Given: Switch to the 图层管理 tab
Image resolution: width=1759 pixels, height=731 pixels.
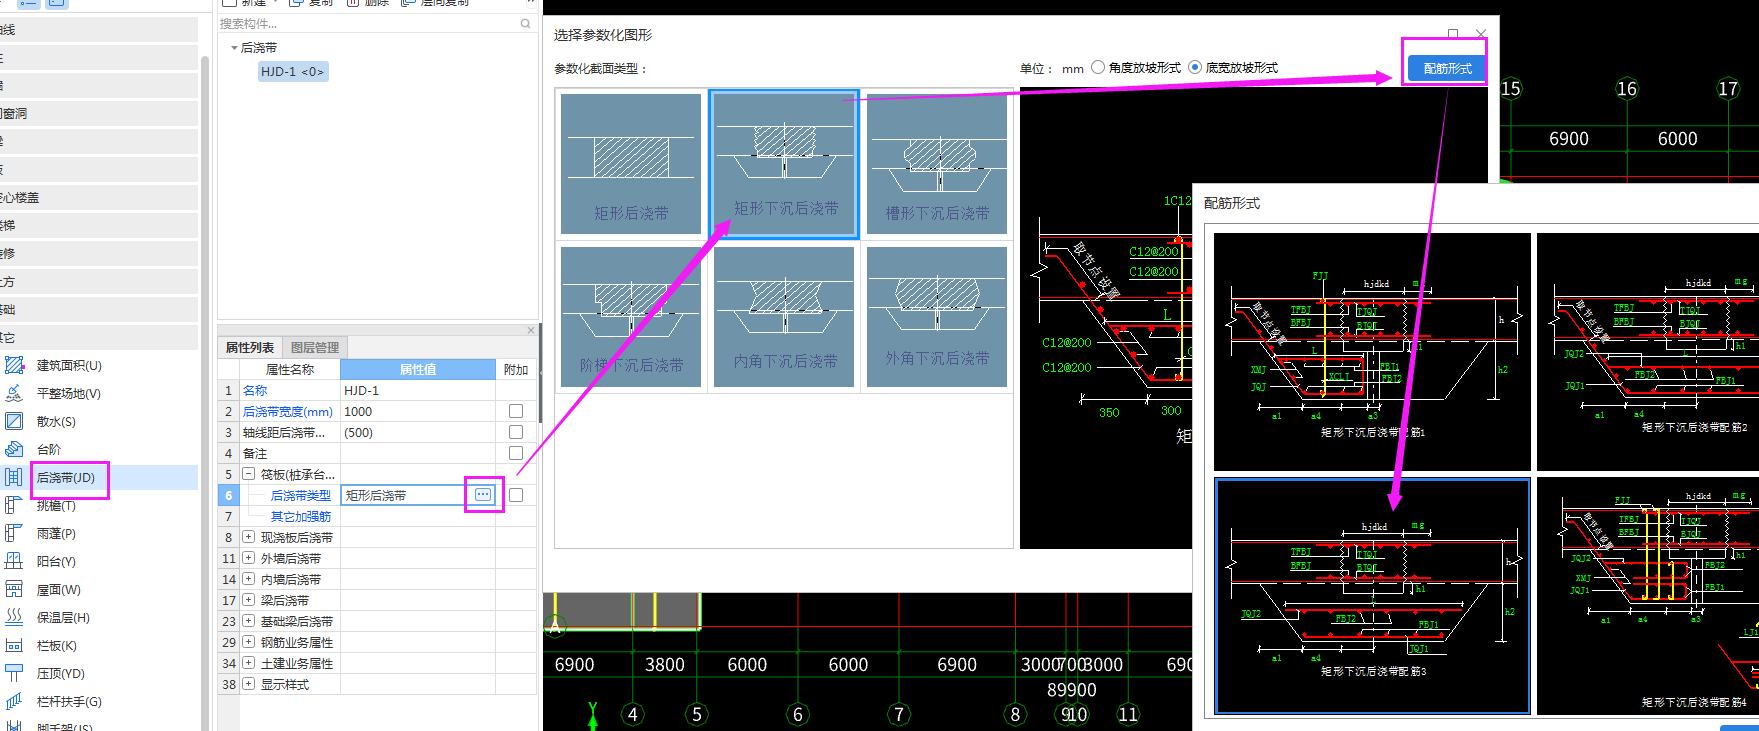Looking at the screenshot, I should 315,347.
